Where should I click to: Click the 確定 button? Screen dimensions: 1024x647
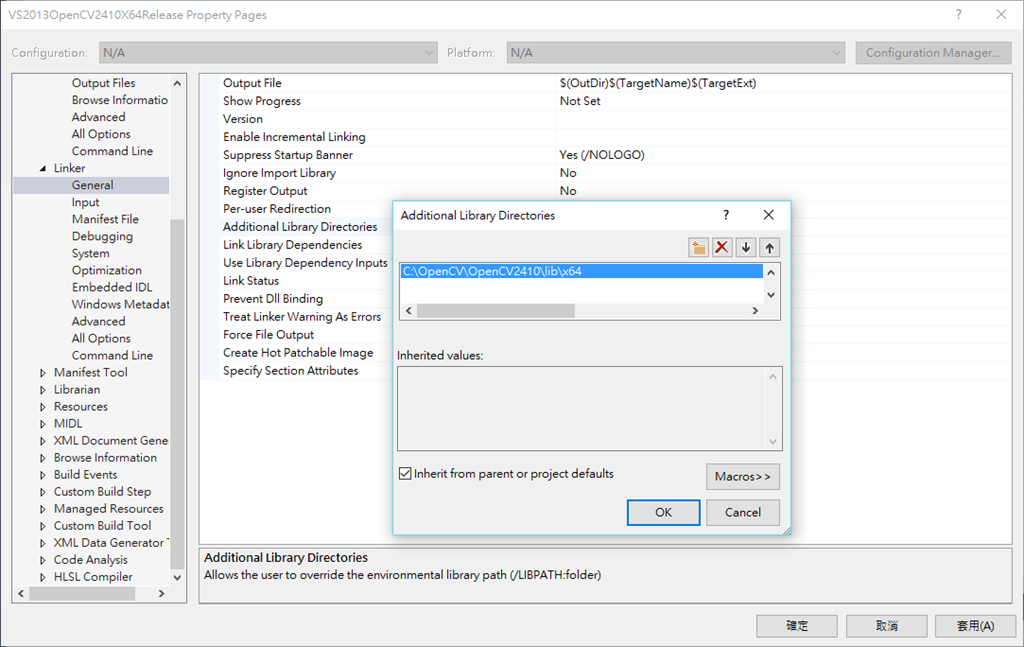coord(797,625)
